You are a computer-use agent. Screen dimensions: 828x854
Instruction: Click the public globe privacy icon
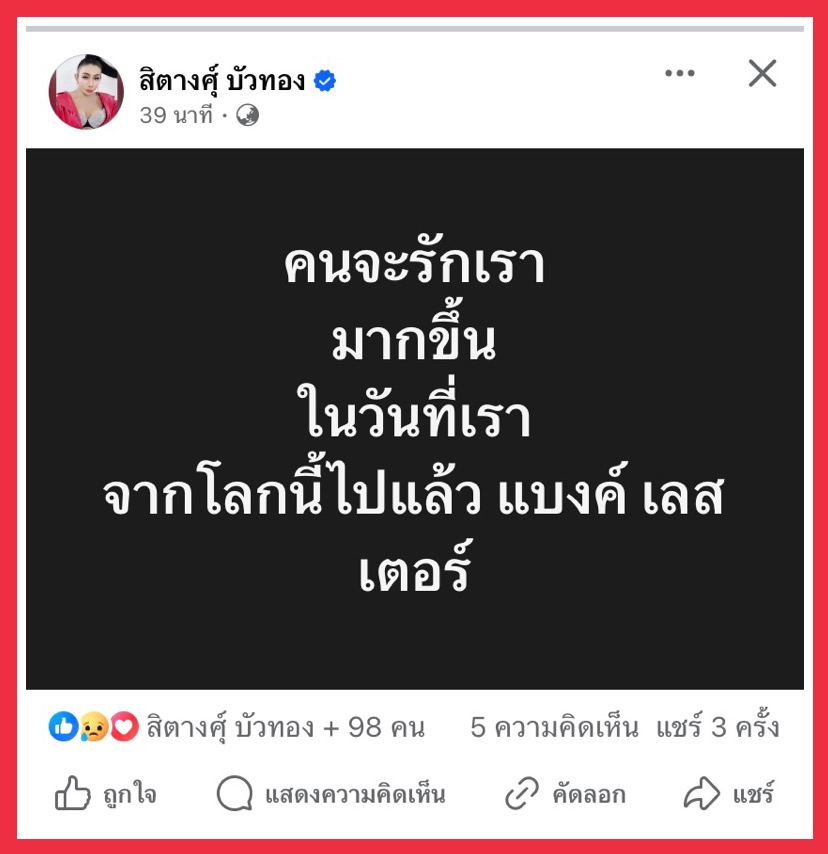[247, 115]
